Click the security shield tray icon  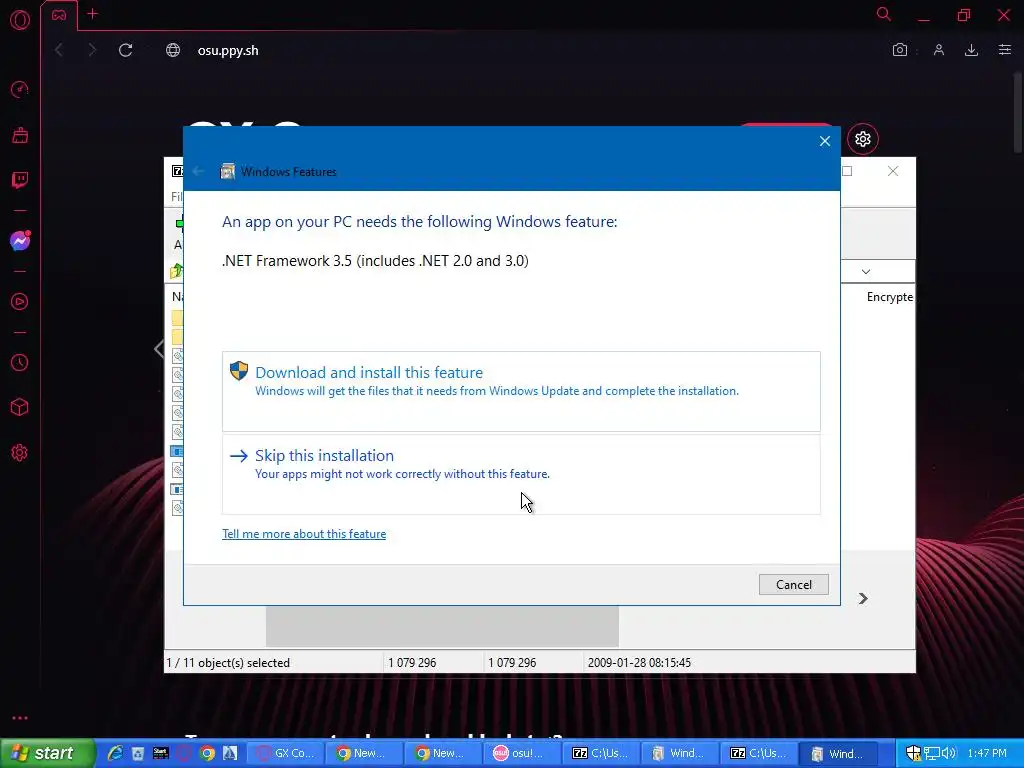[x=913, y=753]
